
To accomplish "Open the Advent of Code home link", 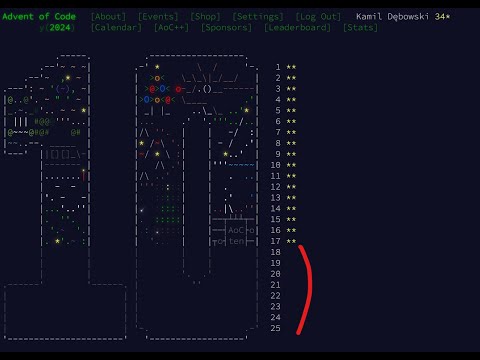I will [x=39, y=16].
